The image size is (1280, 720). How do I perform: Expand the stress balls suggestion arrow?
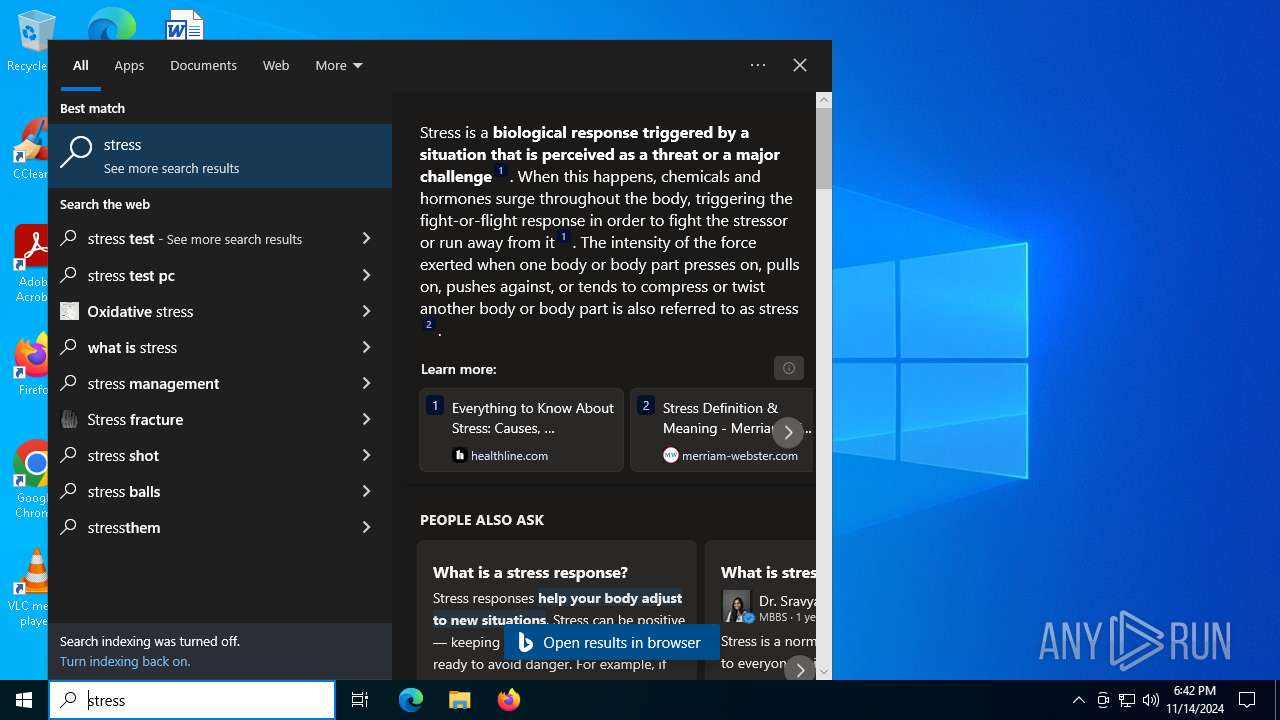point(366,491)
